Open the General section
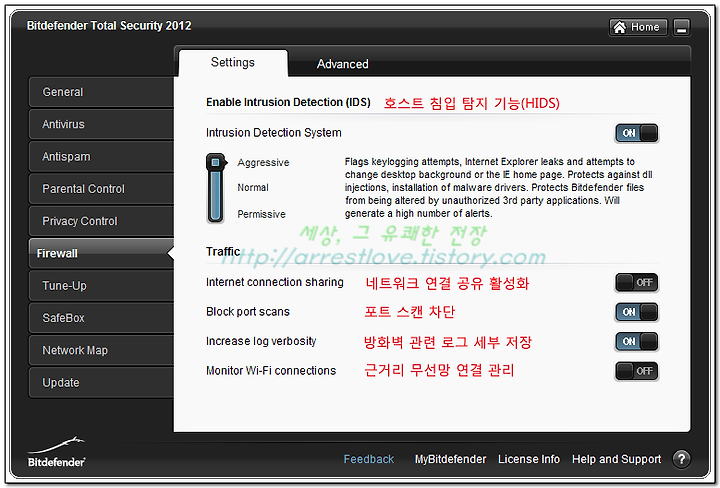The image size is (720, 488). (101, 92)
